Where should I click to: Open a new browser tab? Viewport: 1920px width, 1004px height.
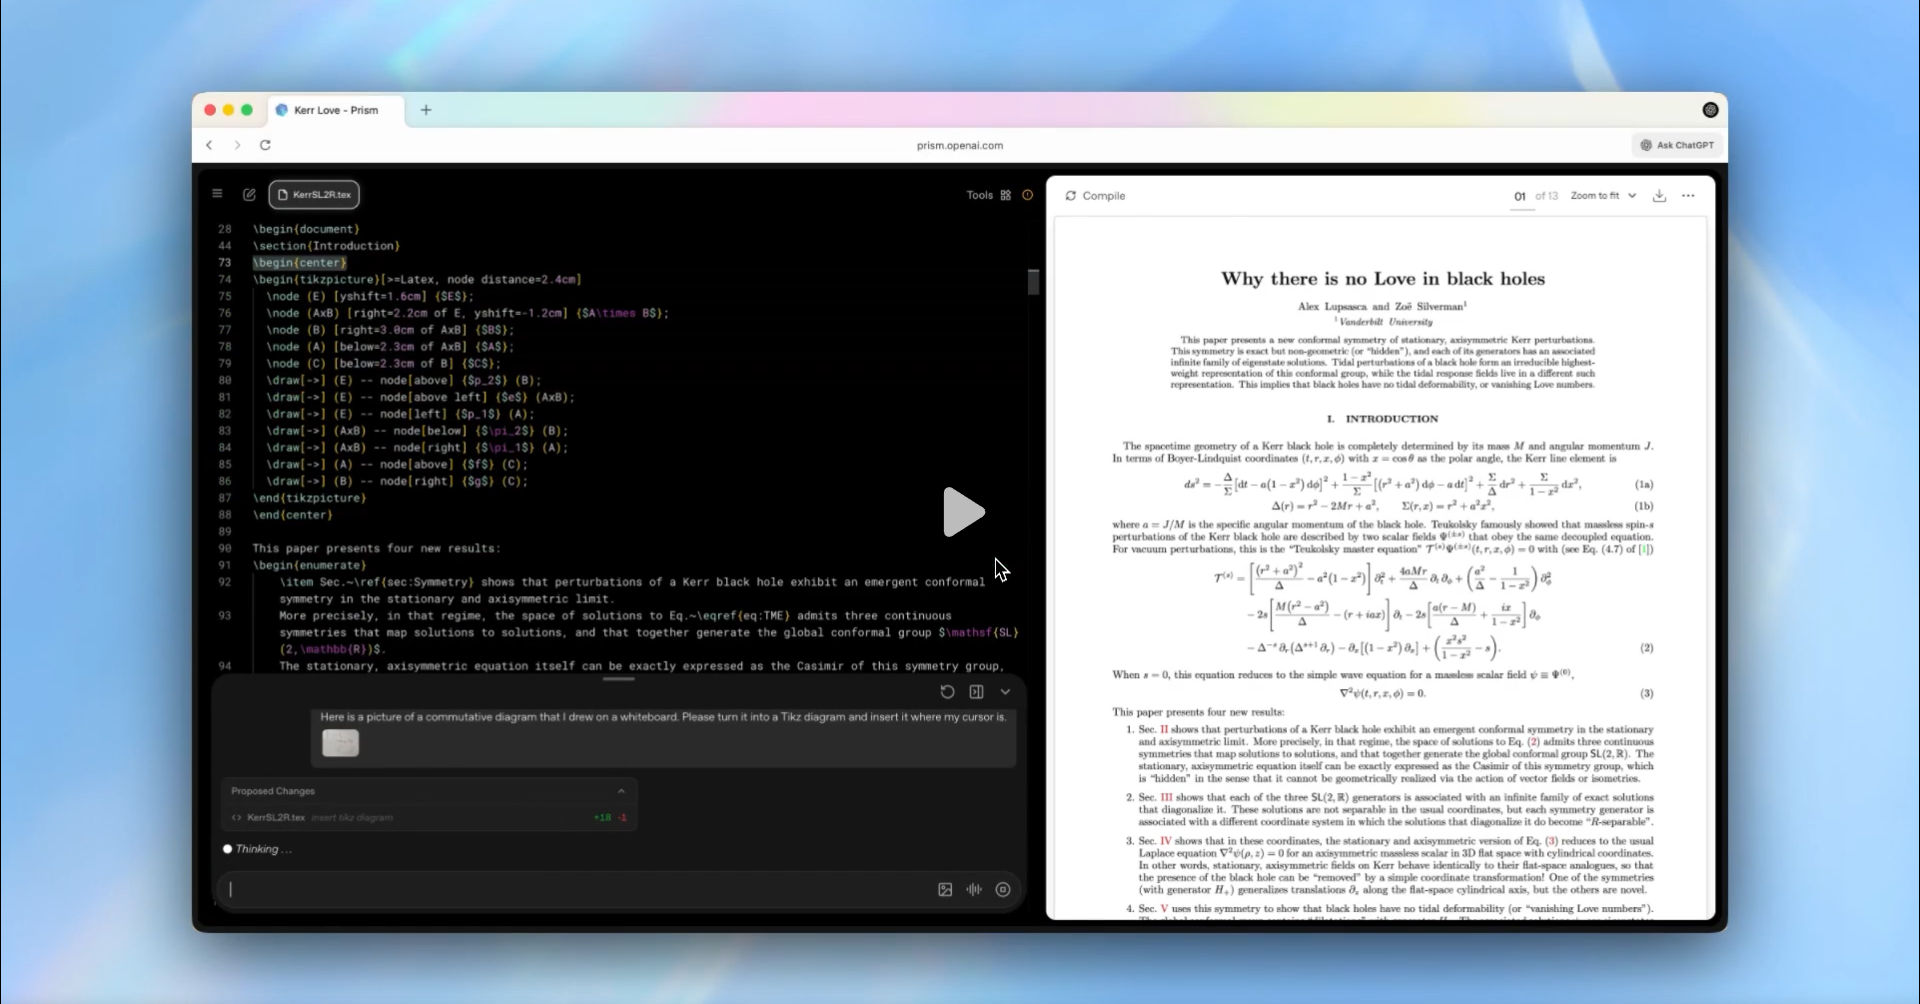pos(426,110)
